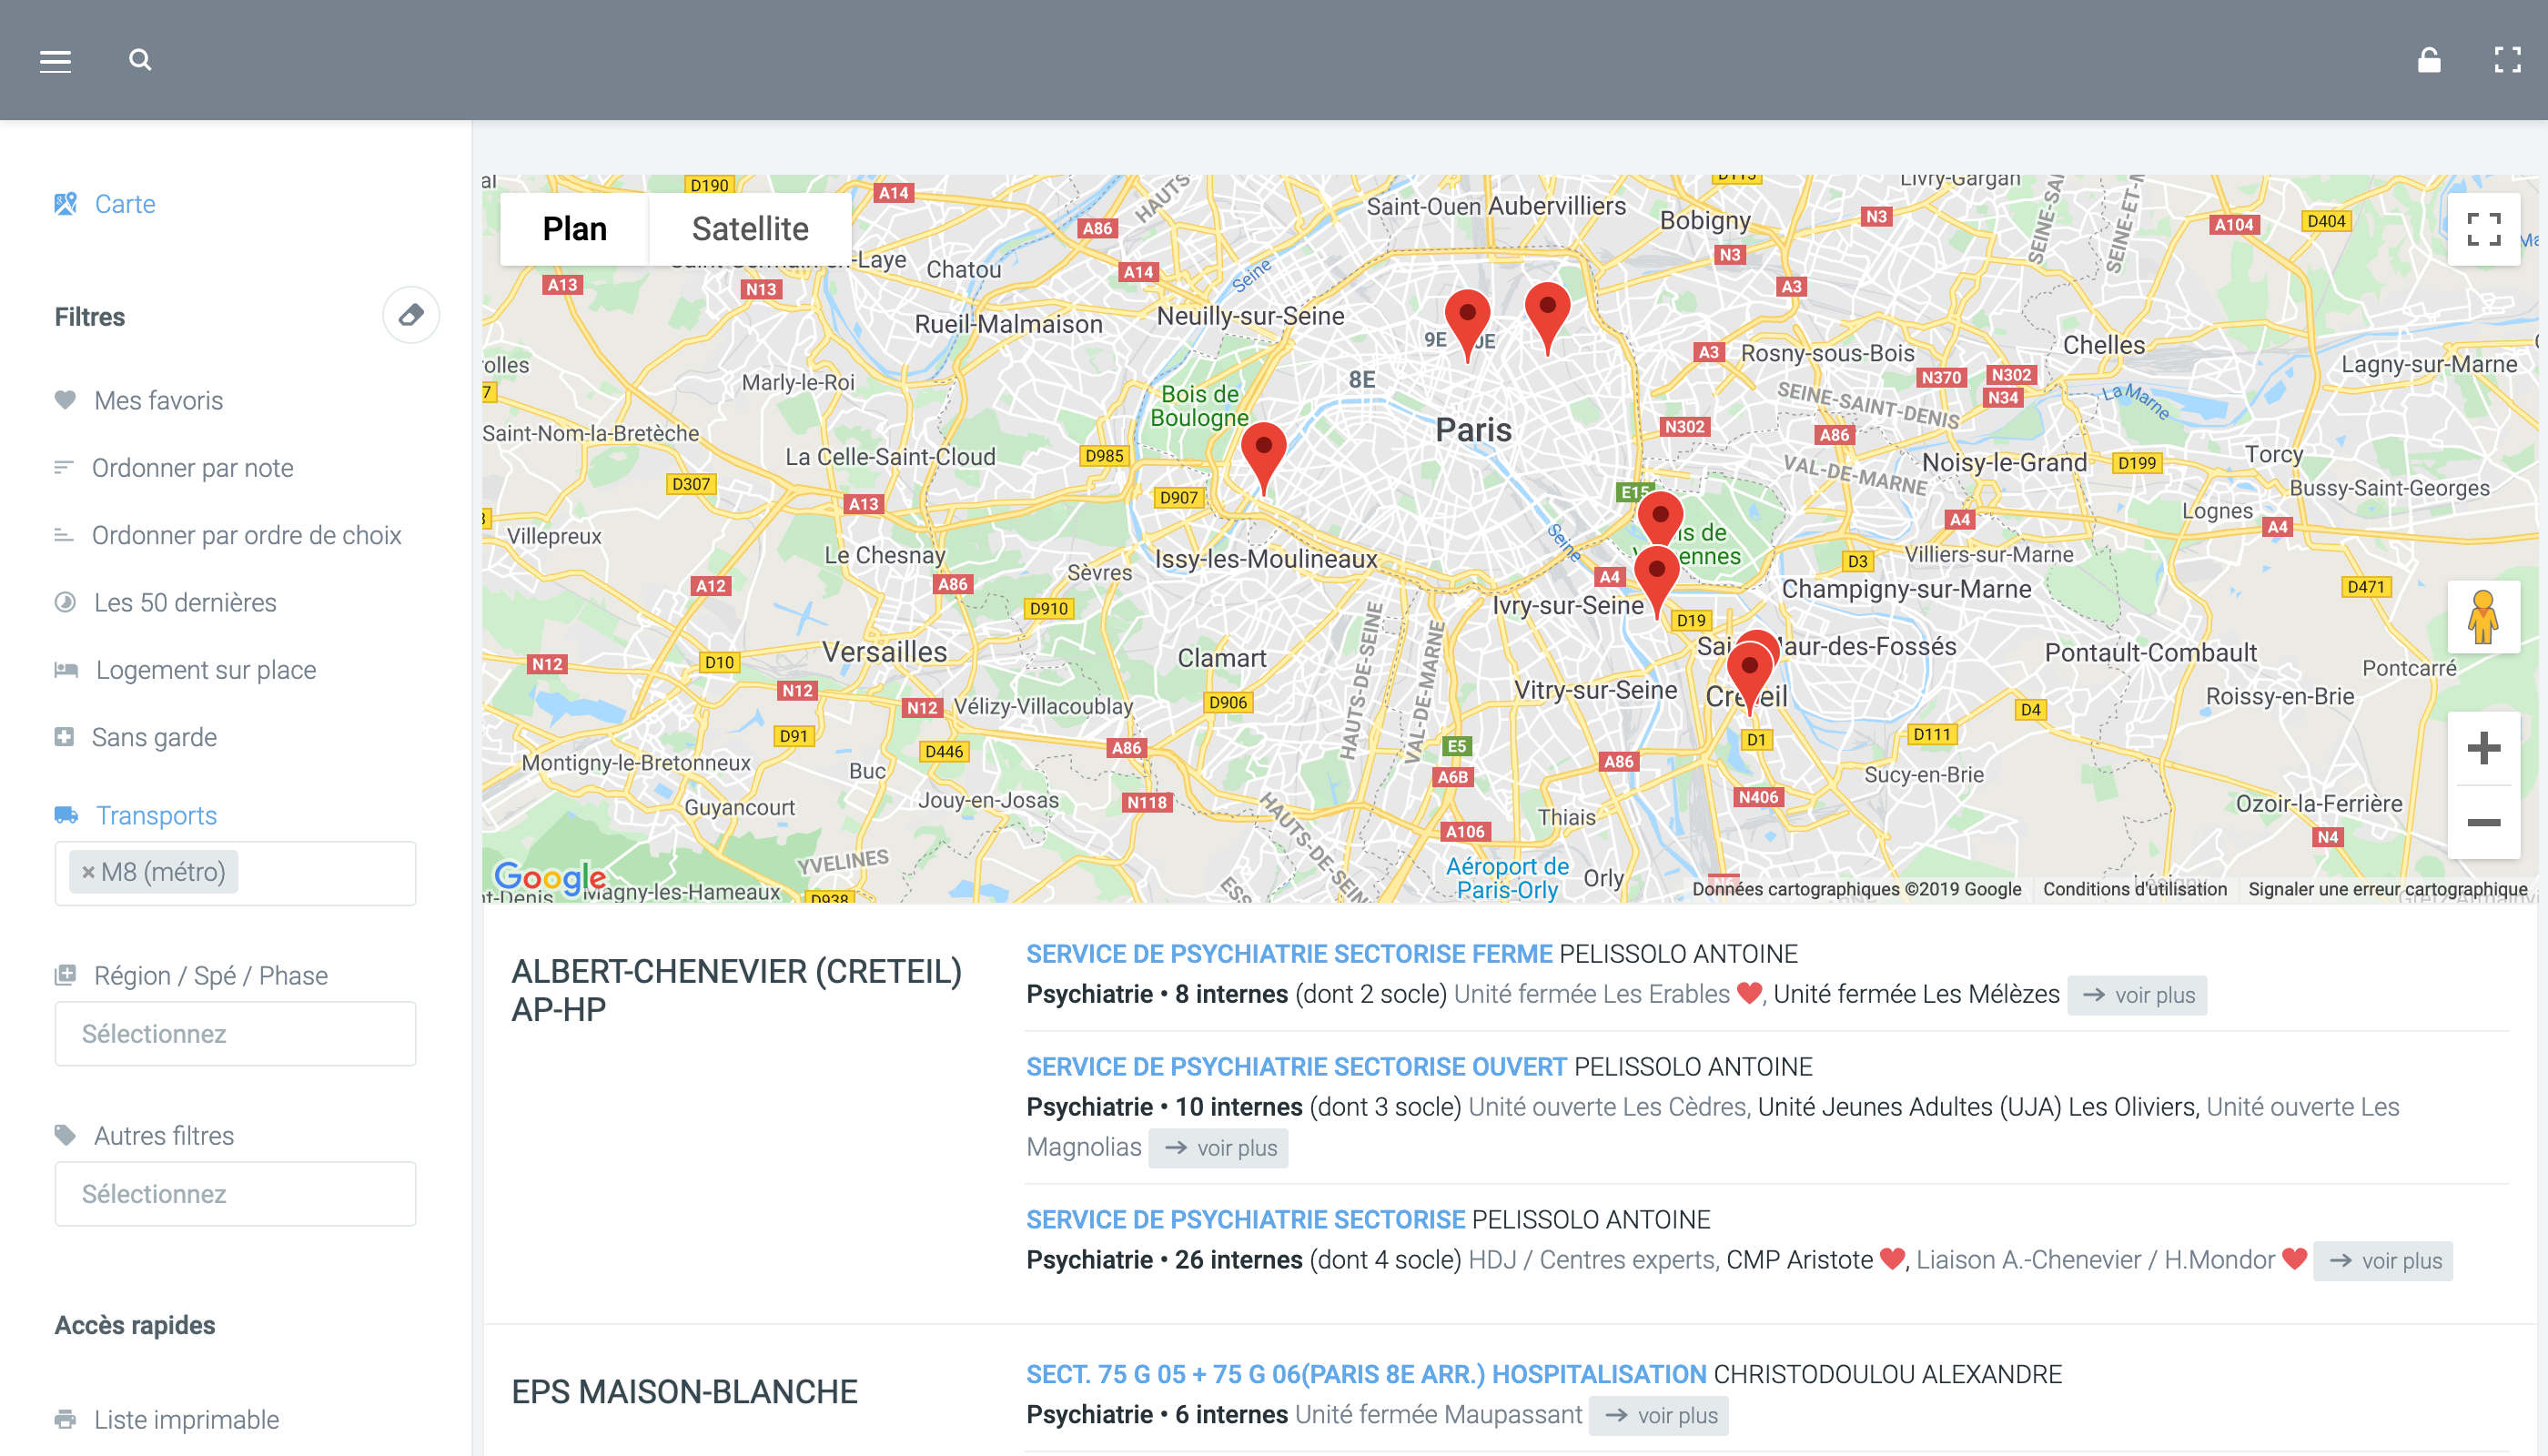This screenshot has width=2548, height=1456.
Task: Toggle Mes favoris filter
Action: tap(158, 401)
